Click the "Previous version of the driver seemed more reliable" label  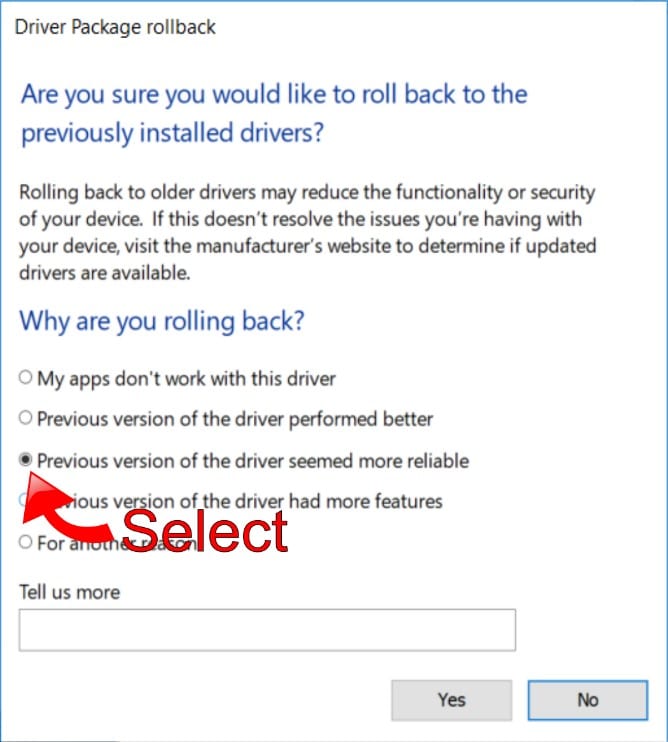click(253, 461)
